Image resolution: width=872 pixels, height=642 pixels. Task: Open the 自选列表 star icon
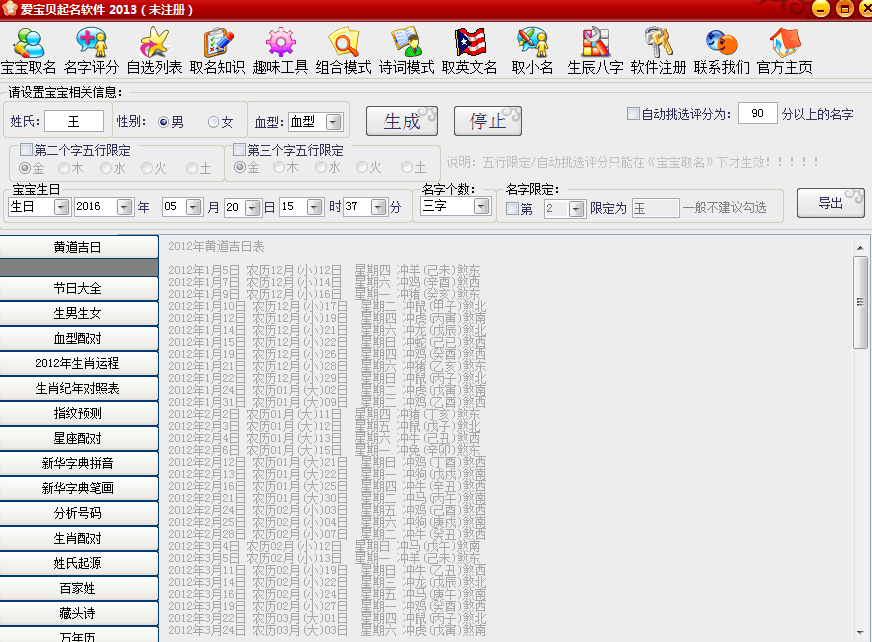point(154,51)
